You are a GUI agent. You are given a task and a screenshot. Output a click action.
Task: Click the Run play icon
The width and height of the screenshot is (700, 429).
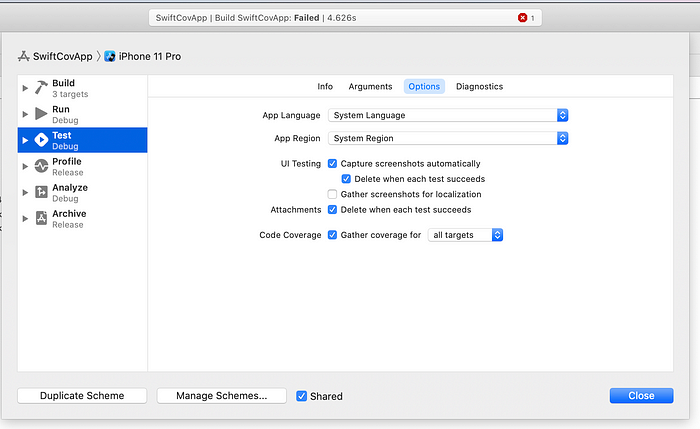pos(41,114)
